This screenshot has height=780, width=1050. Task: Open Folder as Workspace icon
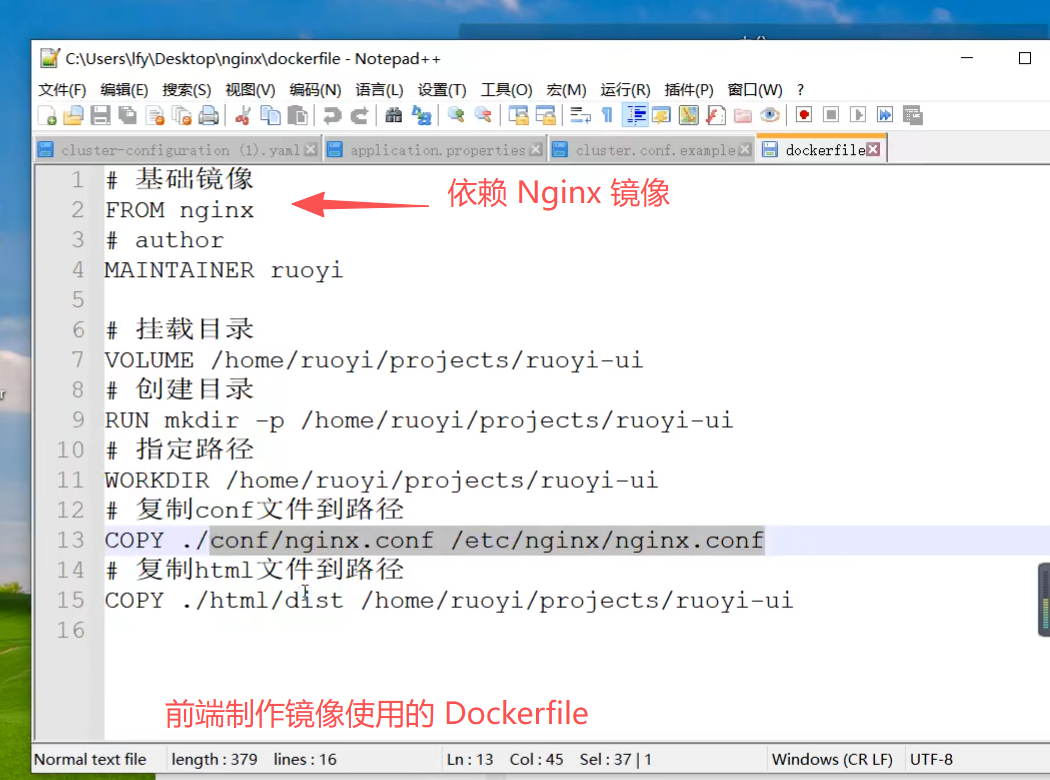click(743, 116)
